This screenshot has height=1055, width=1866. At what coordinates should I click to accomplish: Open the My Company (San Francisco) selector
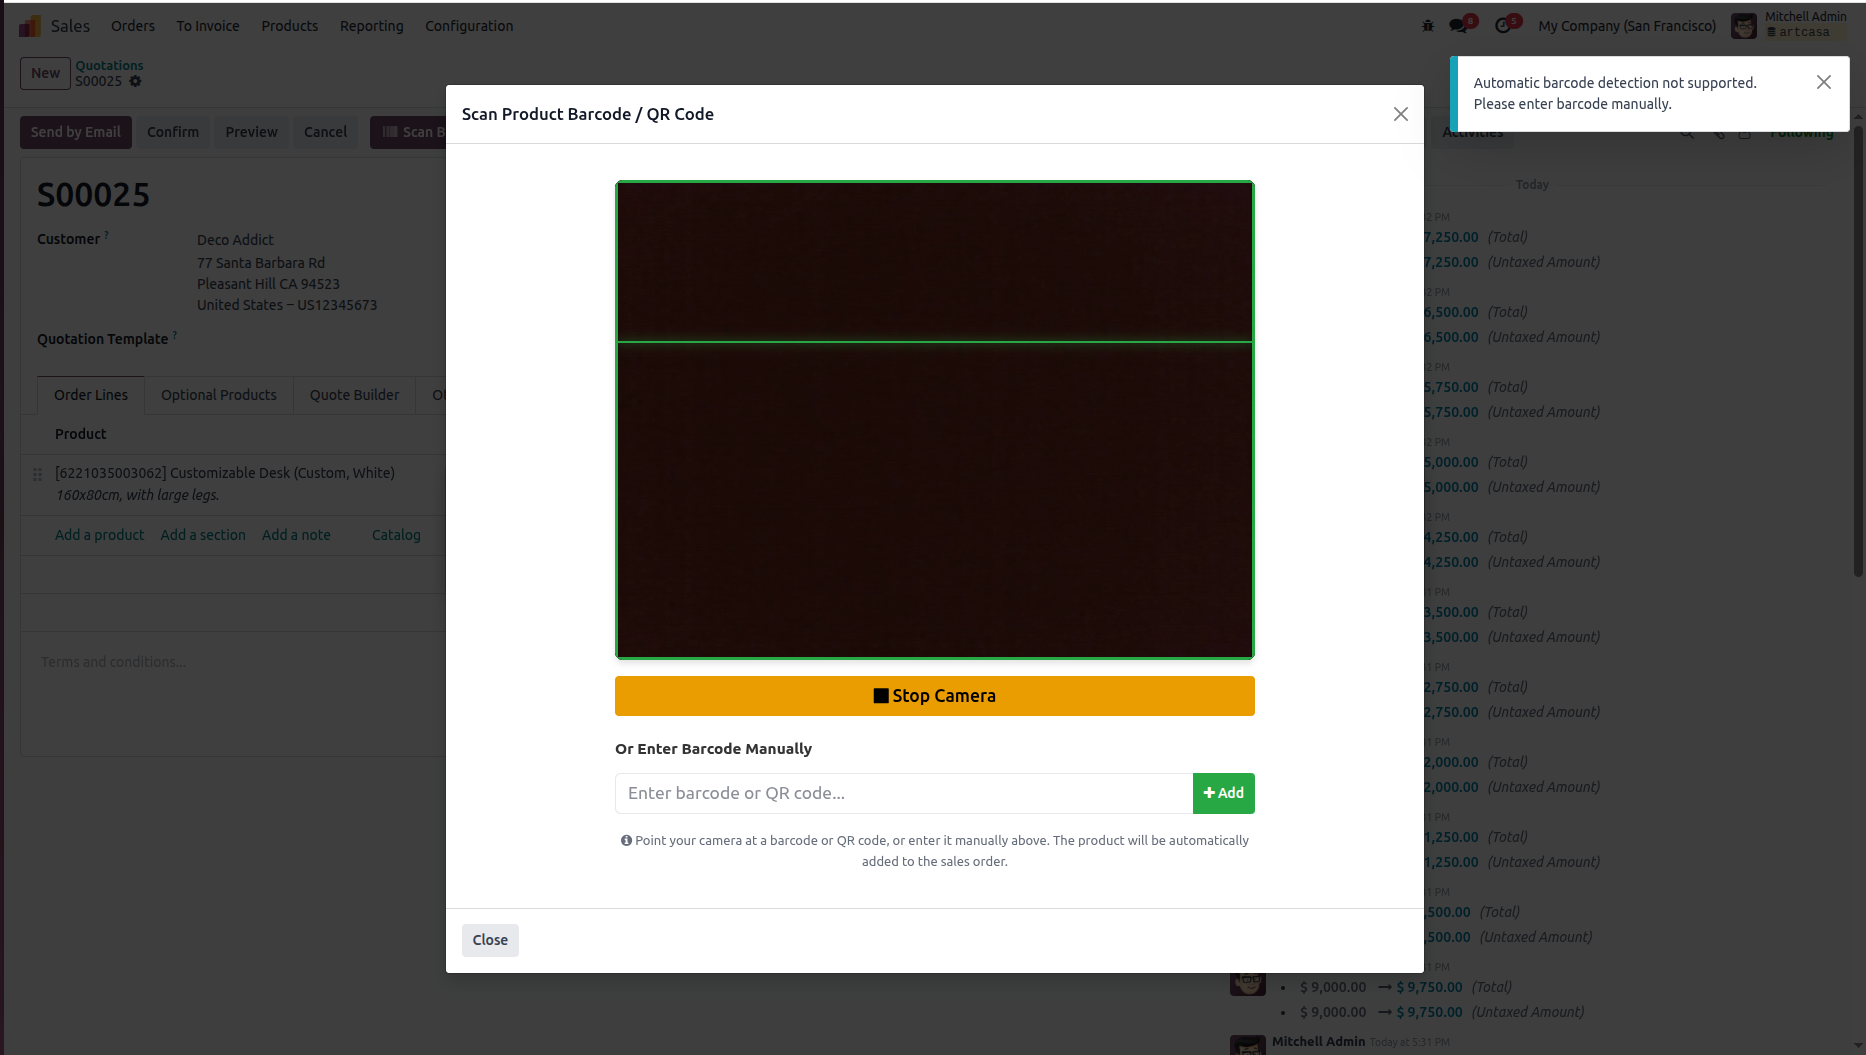coord(1626,25)
